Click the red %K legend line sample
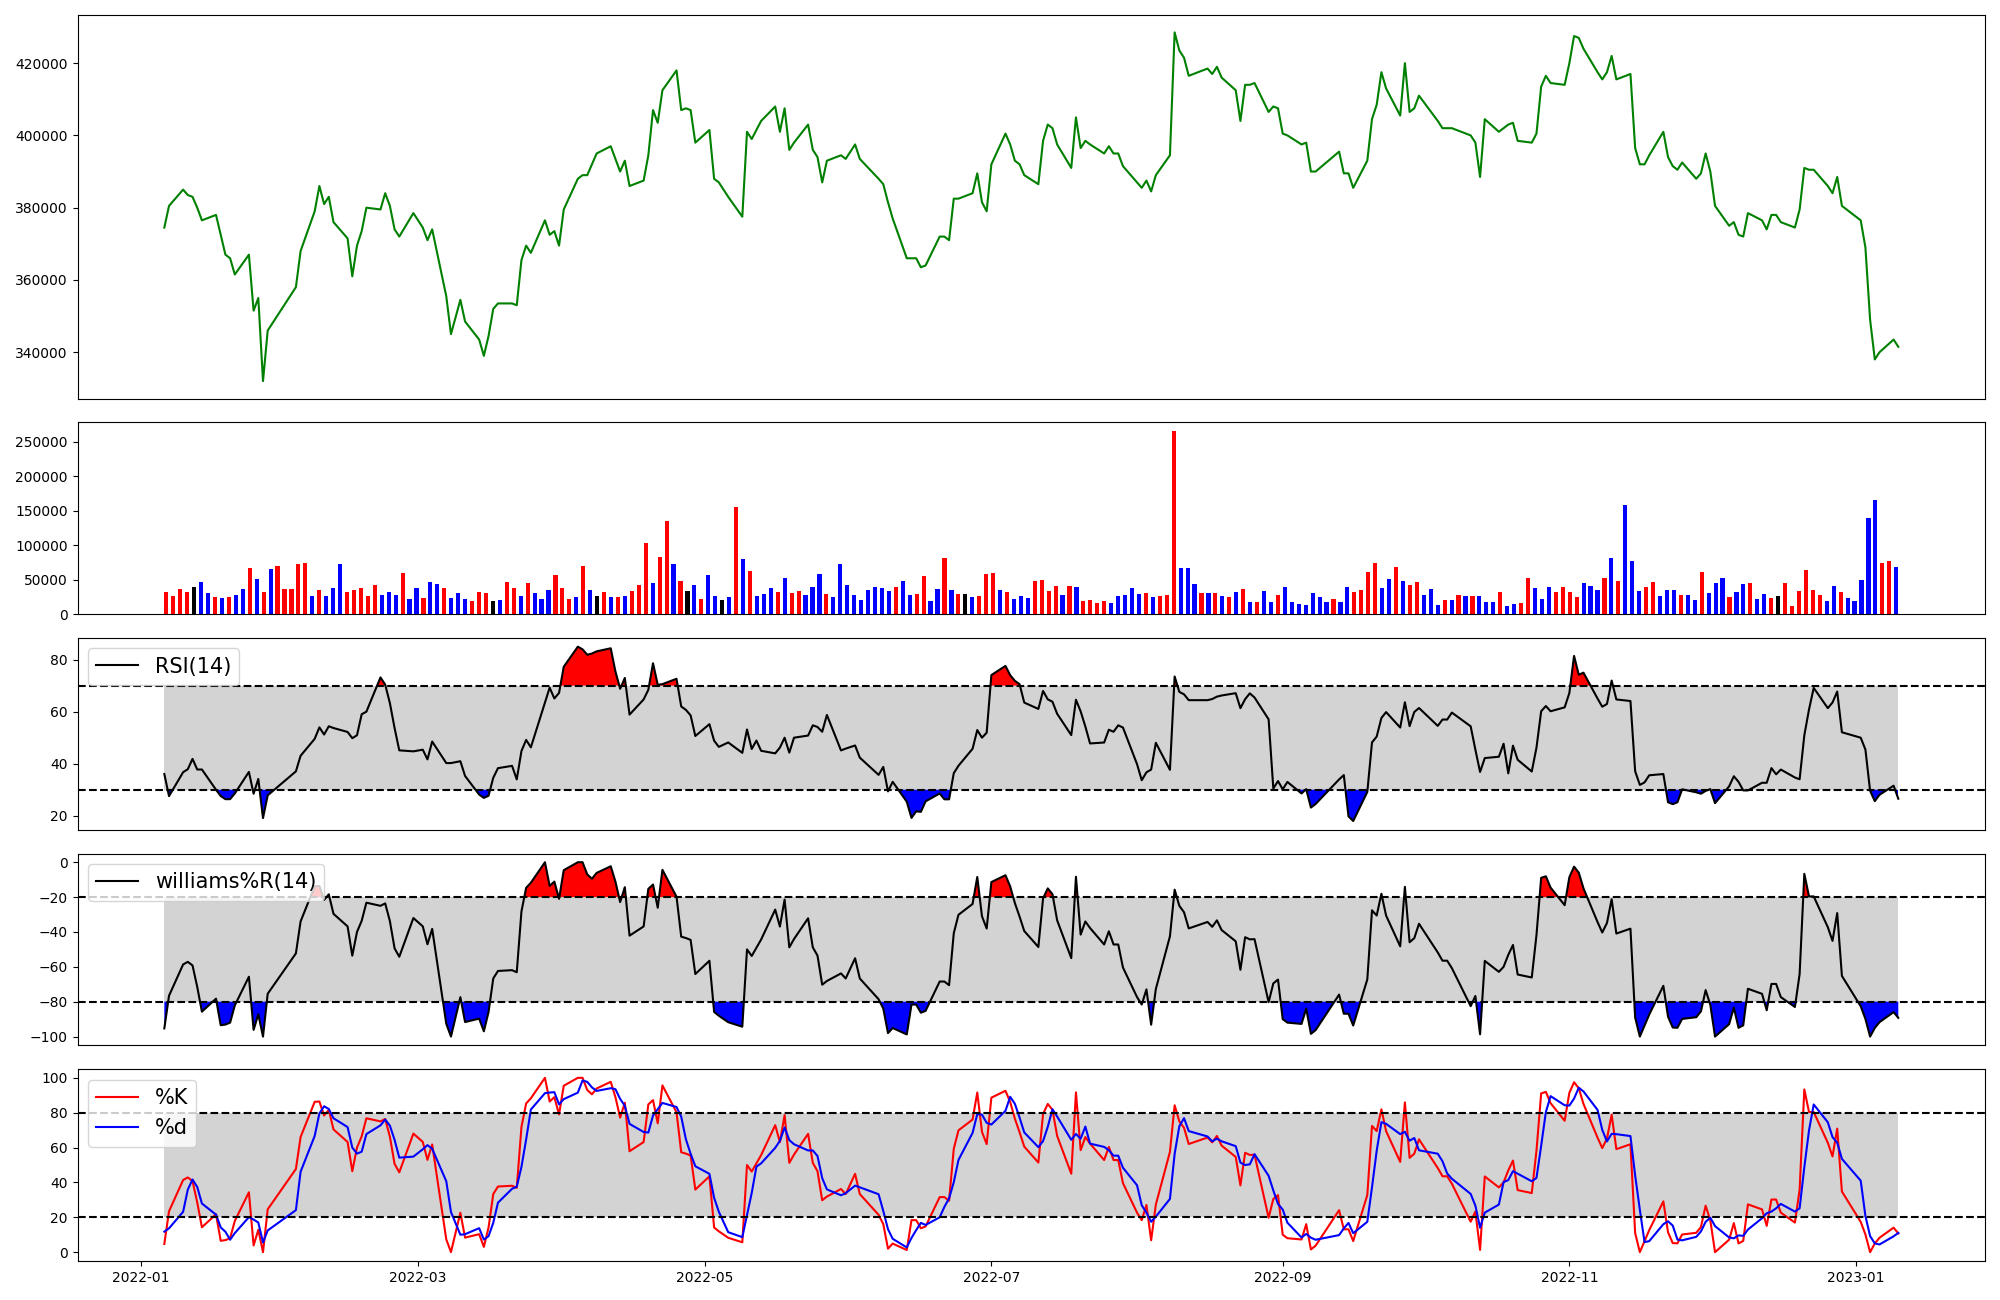This screenshot has width=2000, height=1300. [117, 1097]
